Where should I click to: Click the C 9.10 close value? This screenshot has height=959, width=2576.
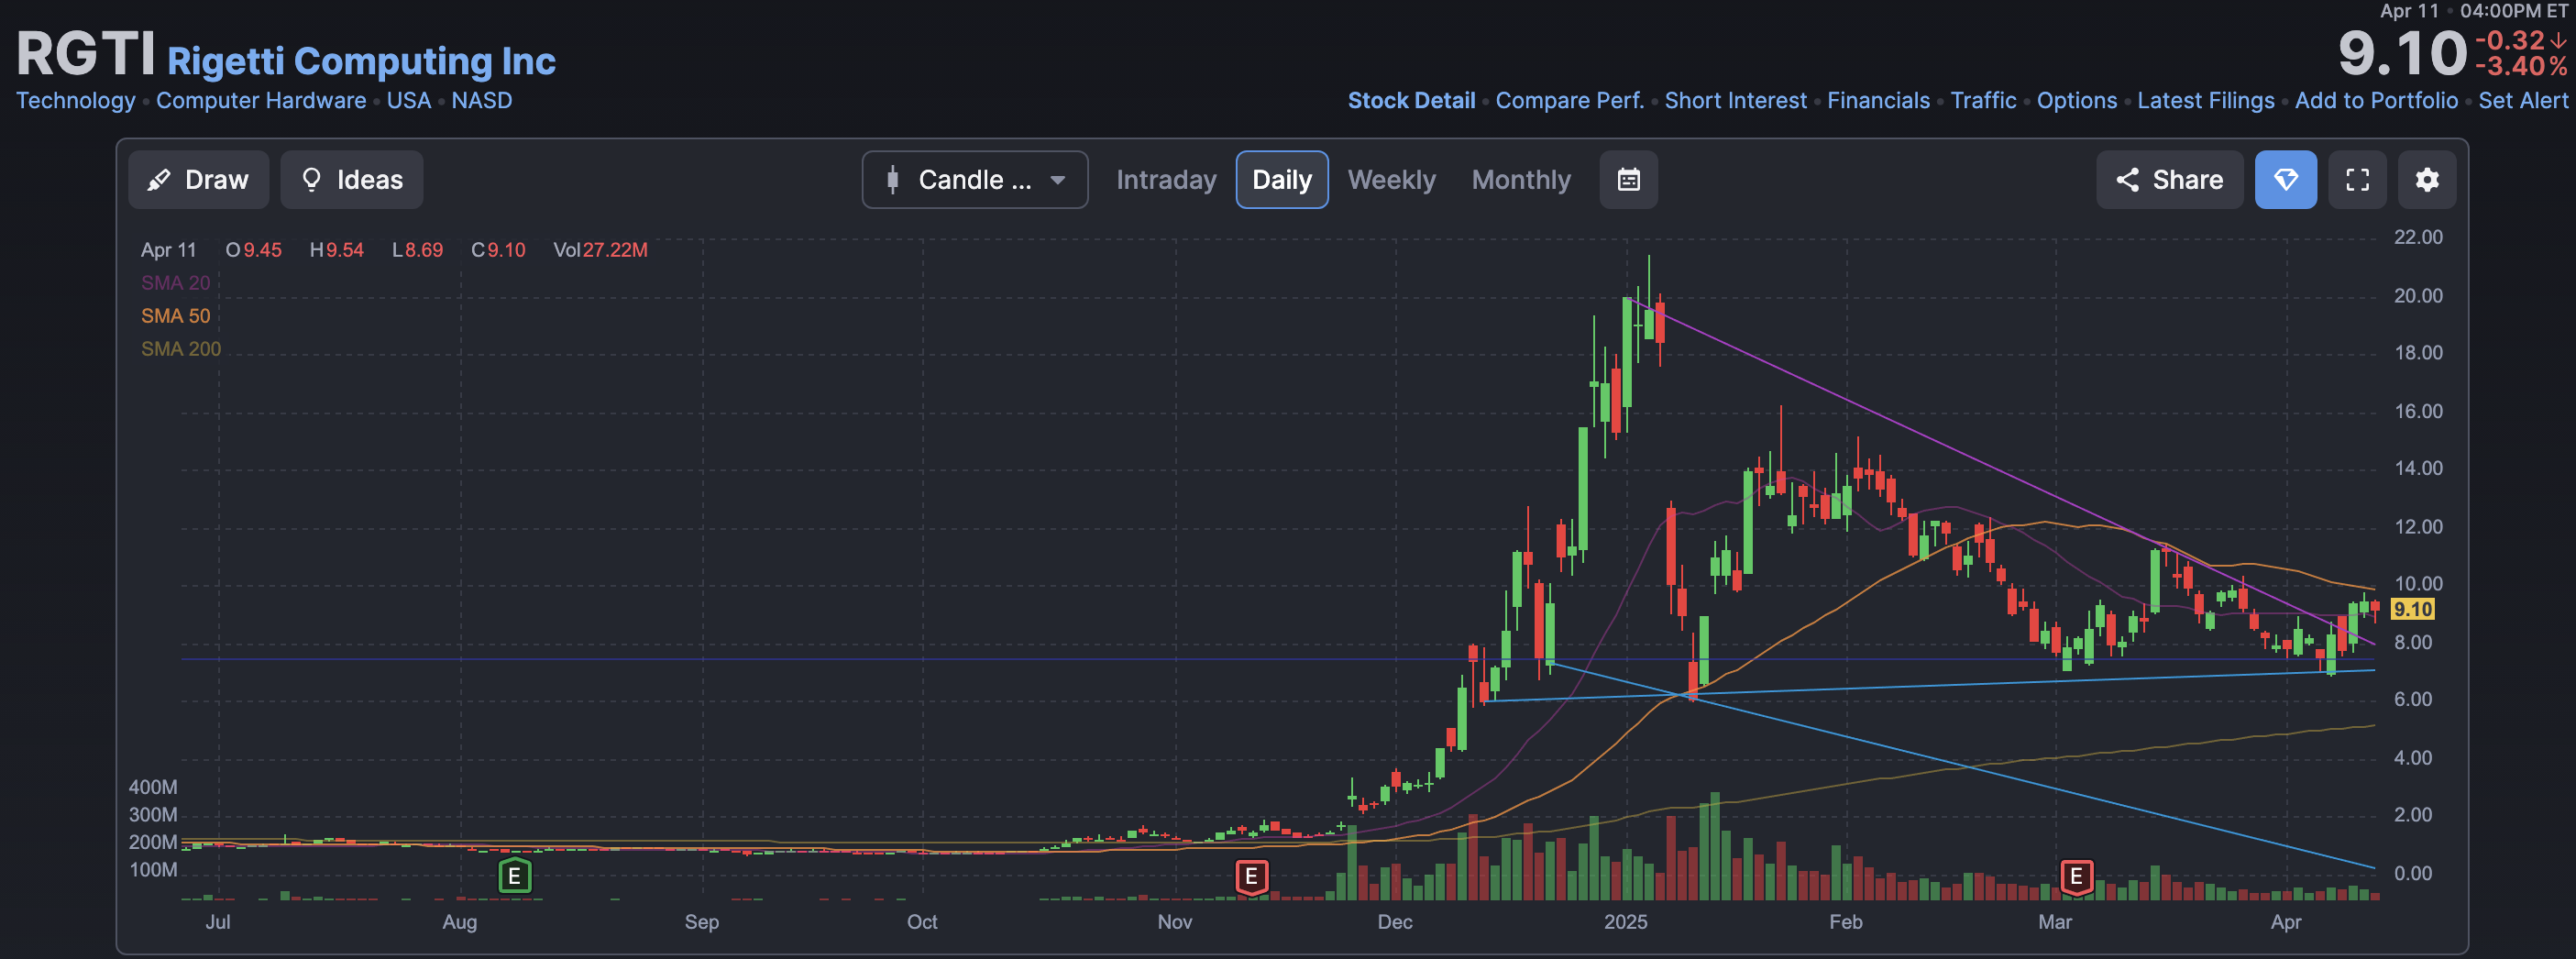click(498, 250)
